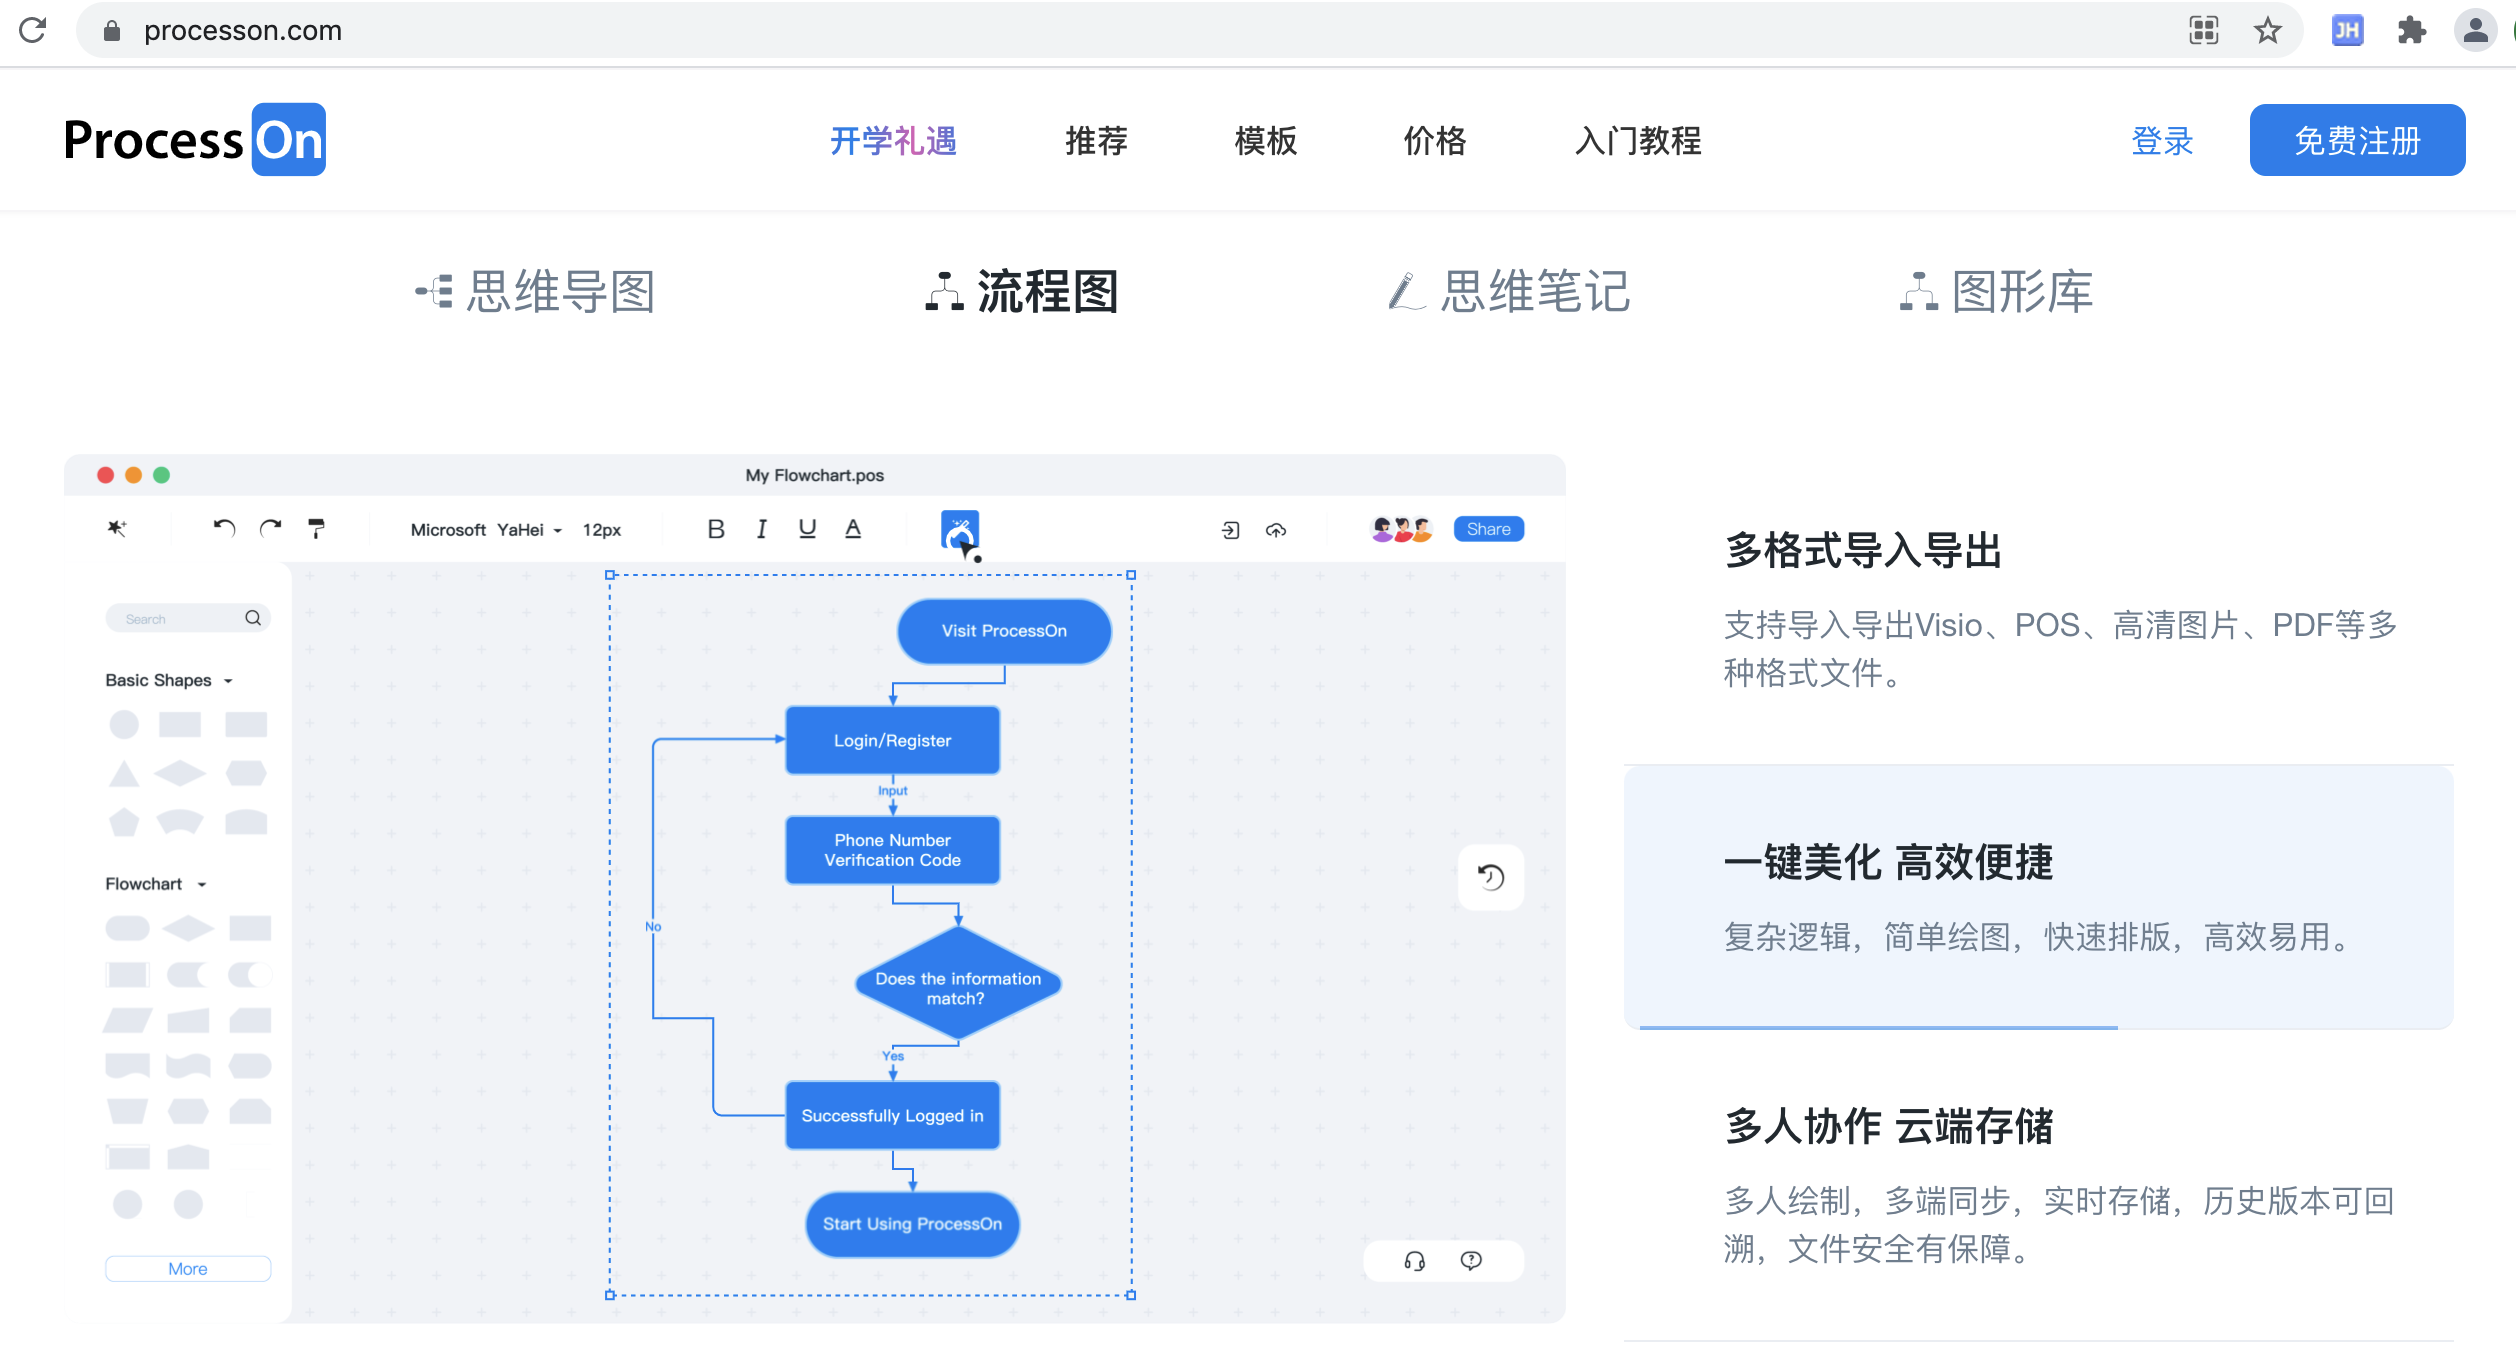2516x1358 pixels.
Task: Click the 登录 link
Action: tap(2162, 140)
